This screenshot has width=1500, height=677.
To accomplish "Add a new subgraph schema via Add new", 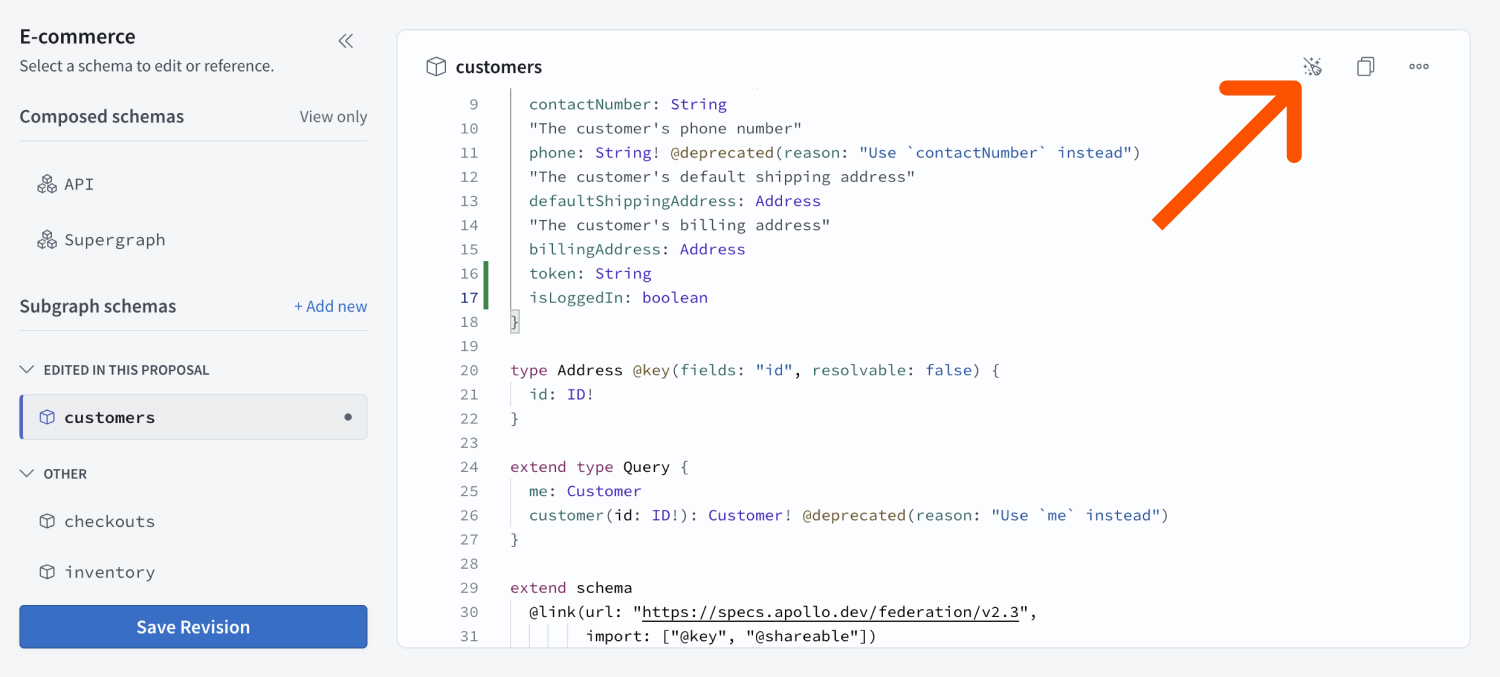I will pyautogui.click(x=330, y=306).
